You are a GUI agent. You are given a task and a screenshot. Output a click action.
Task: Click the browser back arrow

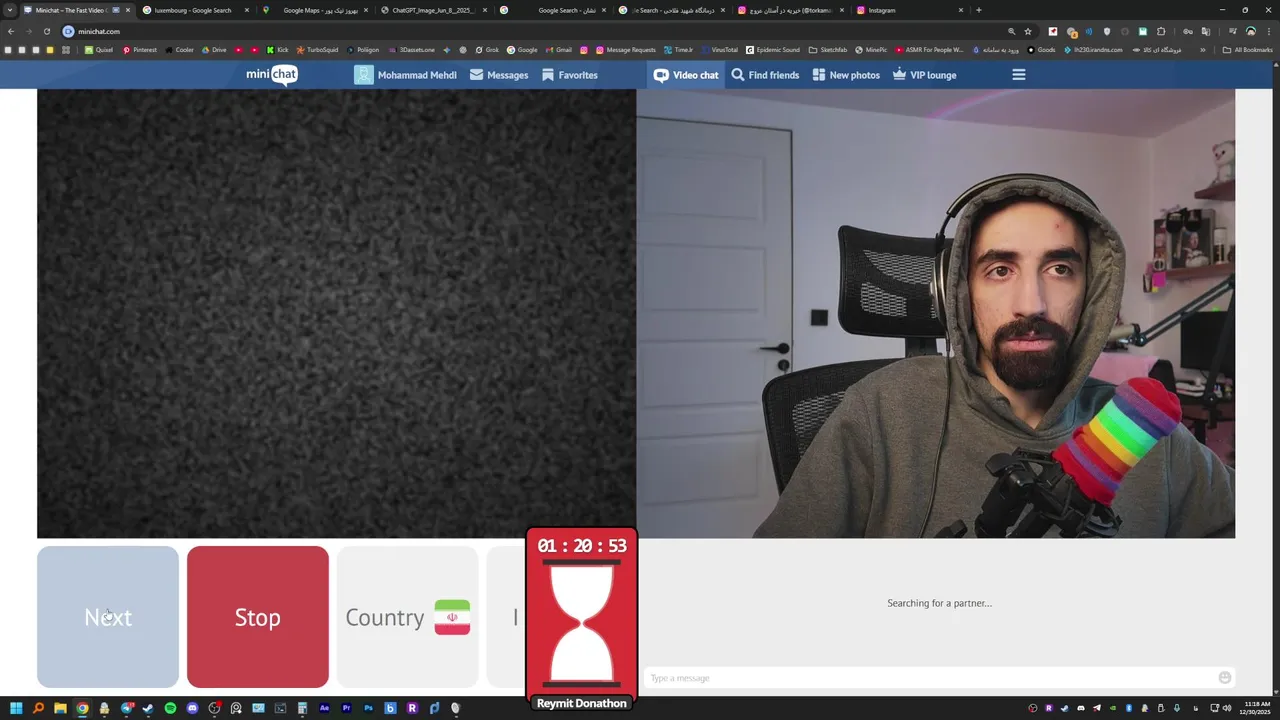11,31
